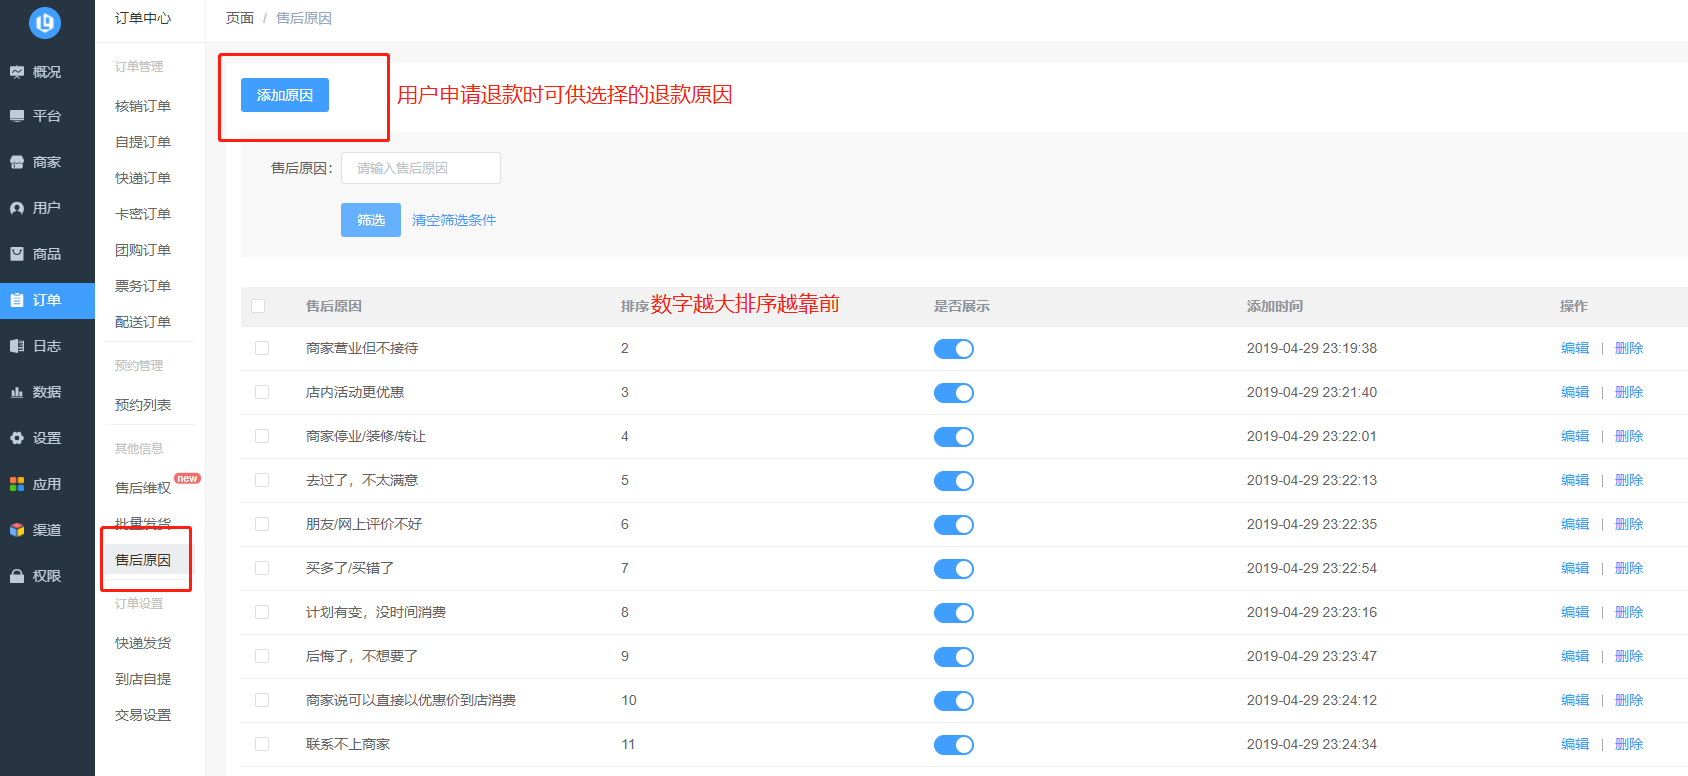The height and width of the screenshot is (776, 1688).
Task: Open 应用 apps grid icon
Action: point(17,484)
